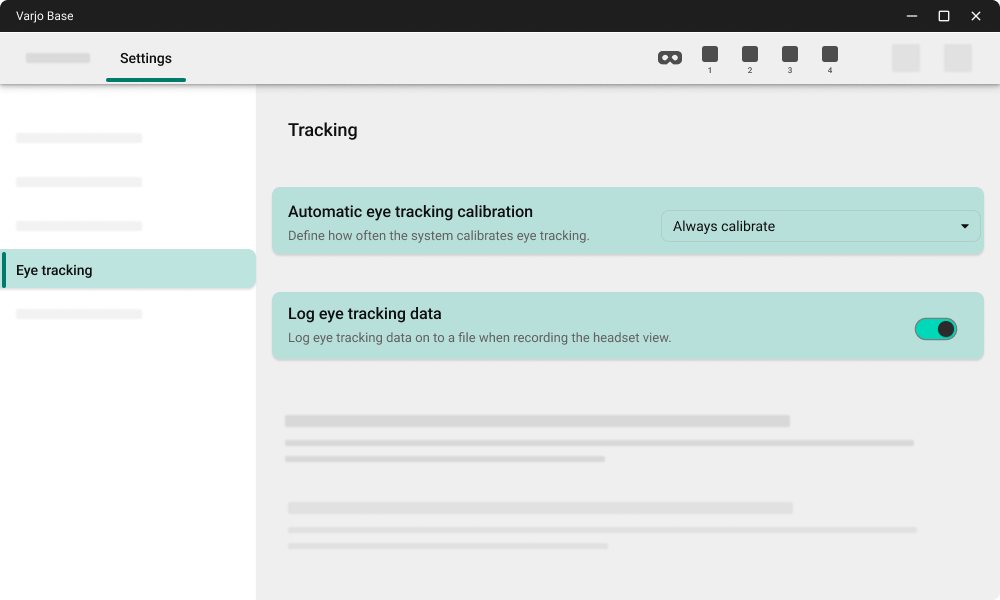This screenshot has height=600, width=1000.
Task: Maximize the Varjo Base window
Action: click(x=943, y=16)
